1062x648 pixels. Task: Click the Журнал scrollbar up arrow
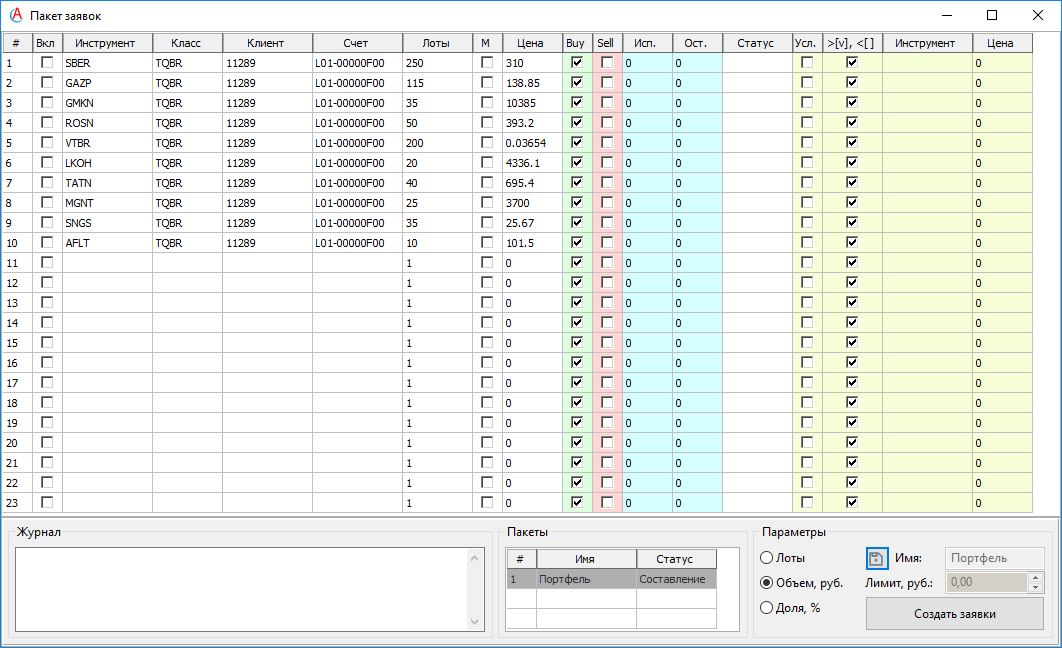pos(474,558)
